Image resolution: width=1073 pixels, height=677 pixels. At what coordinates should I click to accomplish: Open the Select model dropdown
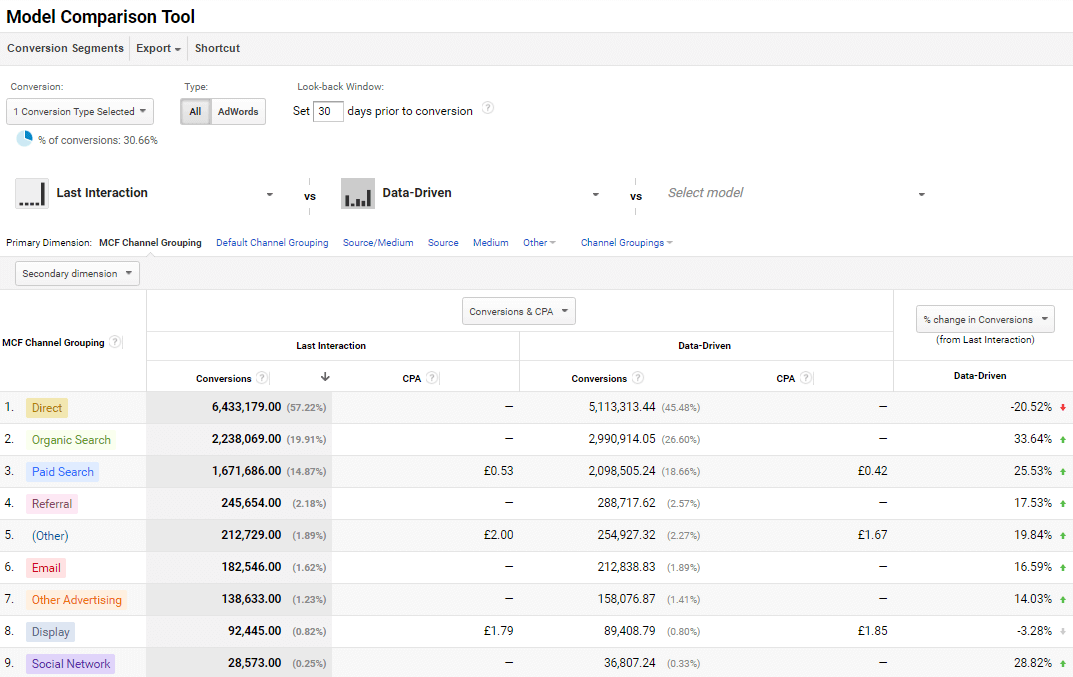(797, 193)
